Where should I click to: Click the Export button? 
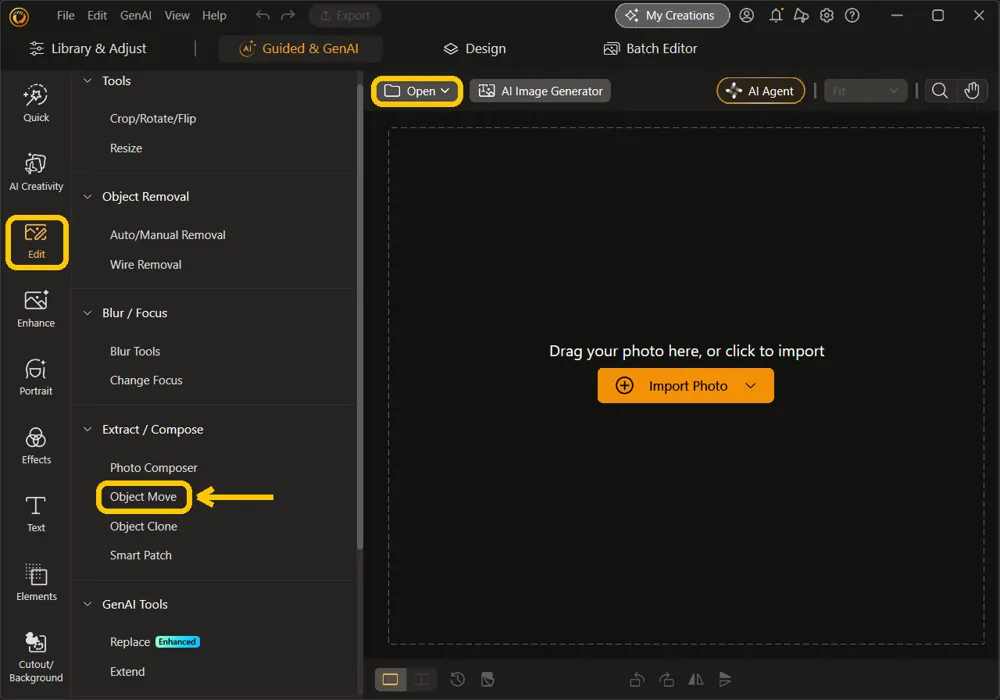click(x=345, y=15)
